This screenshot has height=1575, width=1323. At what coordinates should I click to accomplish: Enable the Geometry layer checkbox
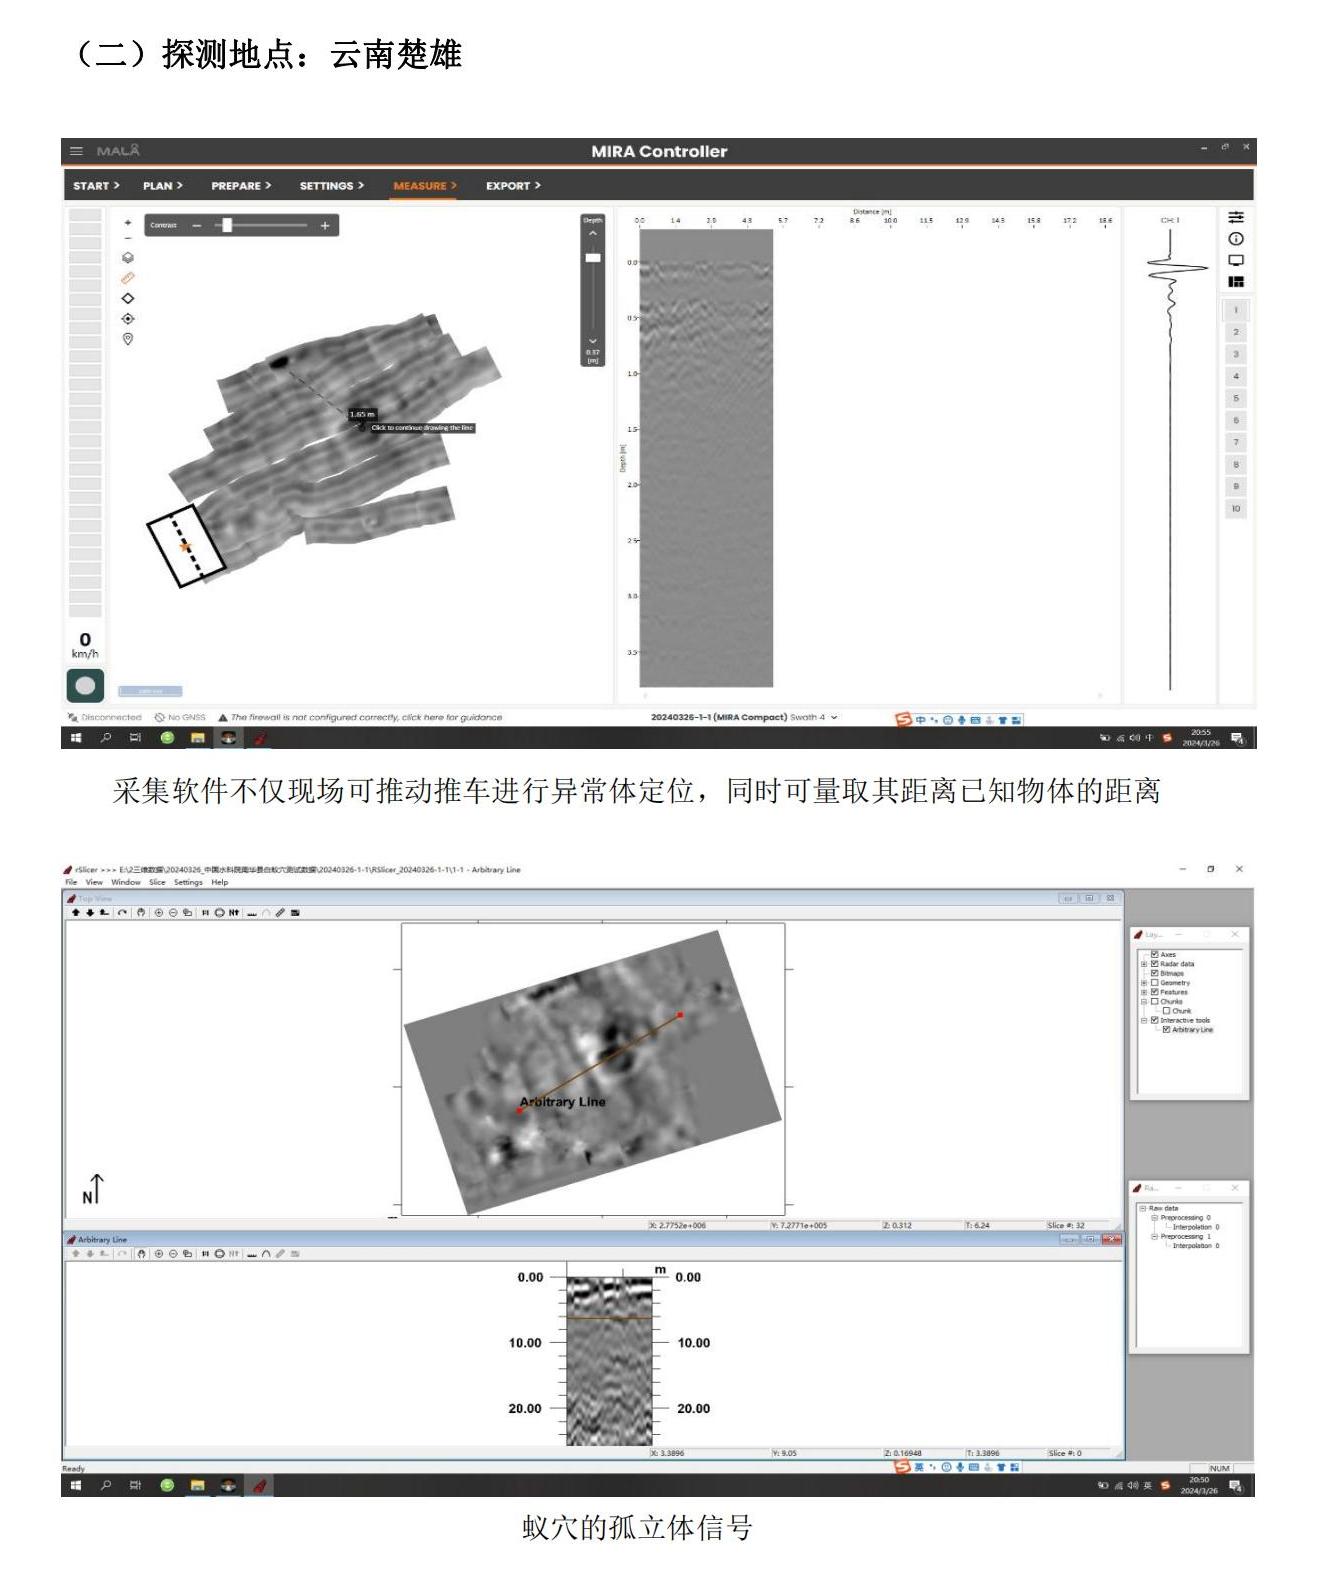[x=1155, y=983]
